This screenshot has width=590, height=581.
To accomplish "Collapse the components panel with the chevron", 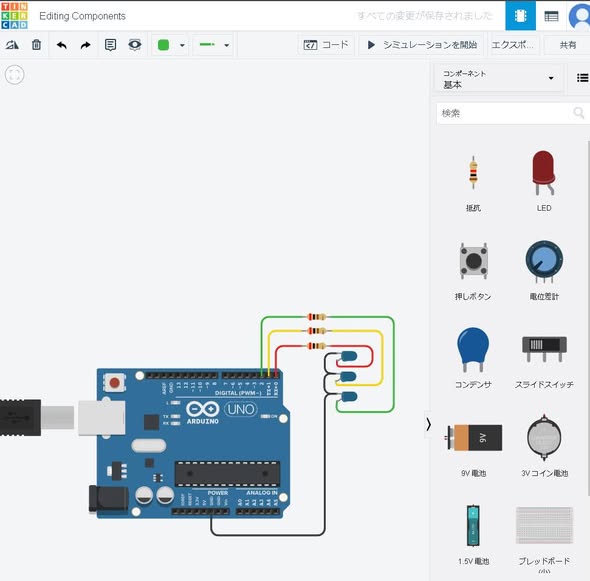I will (x=428, y=425).
